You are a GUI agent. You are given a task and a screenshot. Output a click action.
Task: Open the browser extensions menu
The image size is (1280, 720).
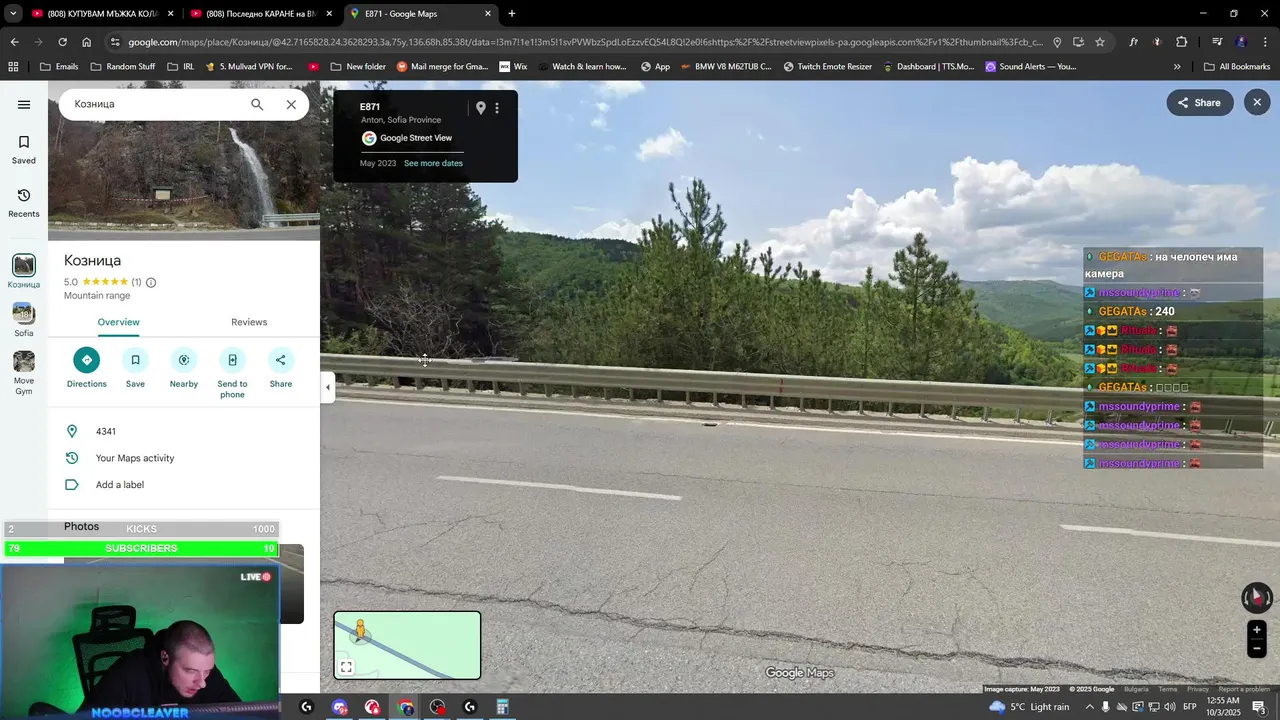pyautogui.click(x=1181, y=42)
